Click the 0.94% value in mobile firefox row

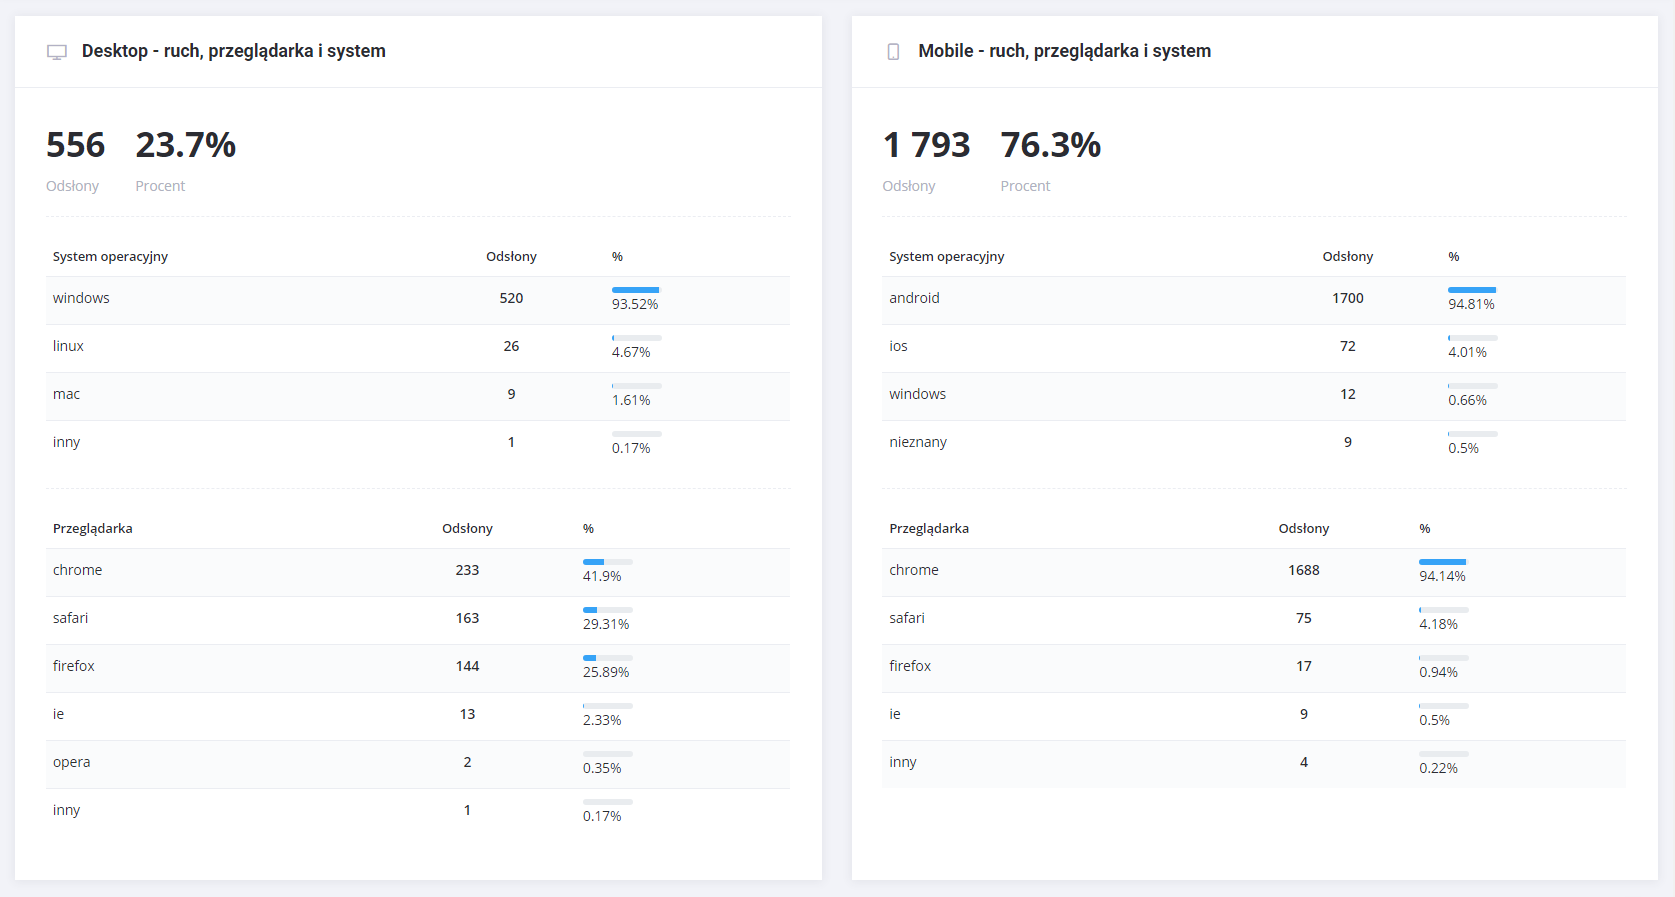click(1438, 672)
